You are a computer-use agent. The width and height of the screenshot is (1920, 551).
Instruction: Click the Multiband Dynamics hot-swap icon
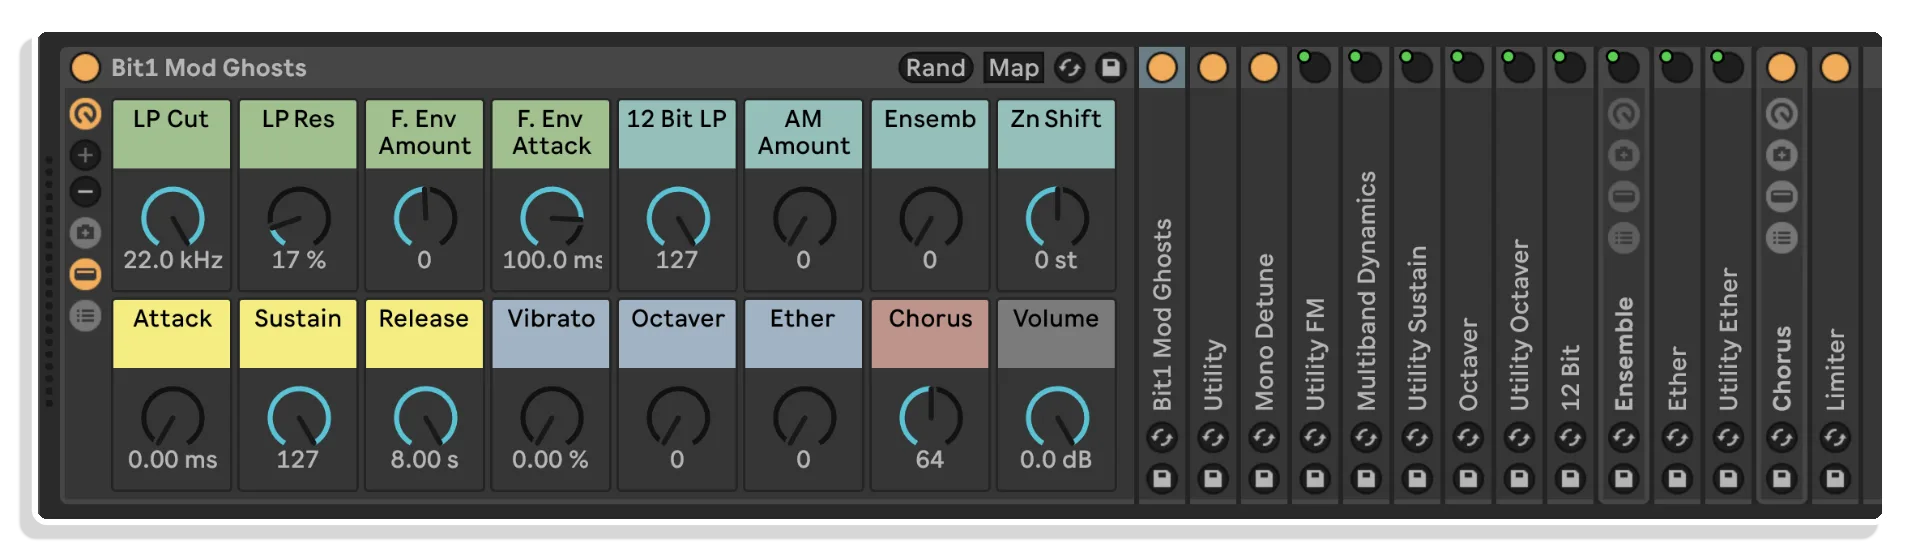[x=1366, y=438]
